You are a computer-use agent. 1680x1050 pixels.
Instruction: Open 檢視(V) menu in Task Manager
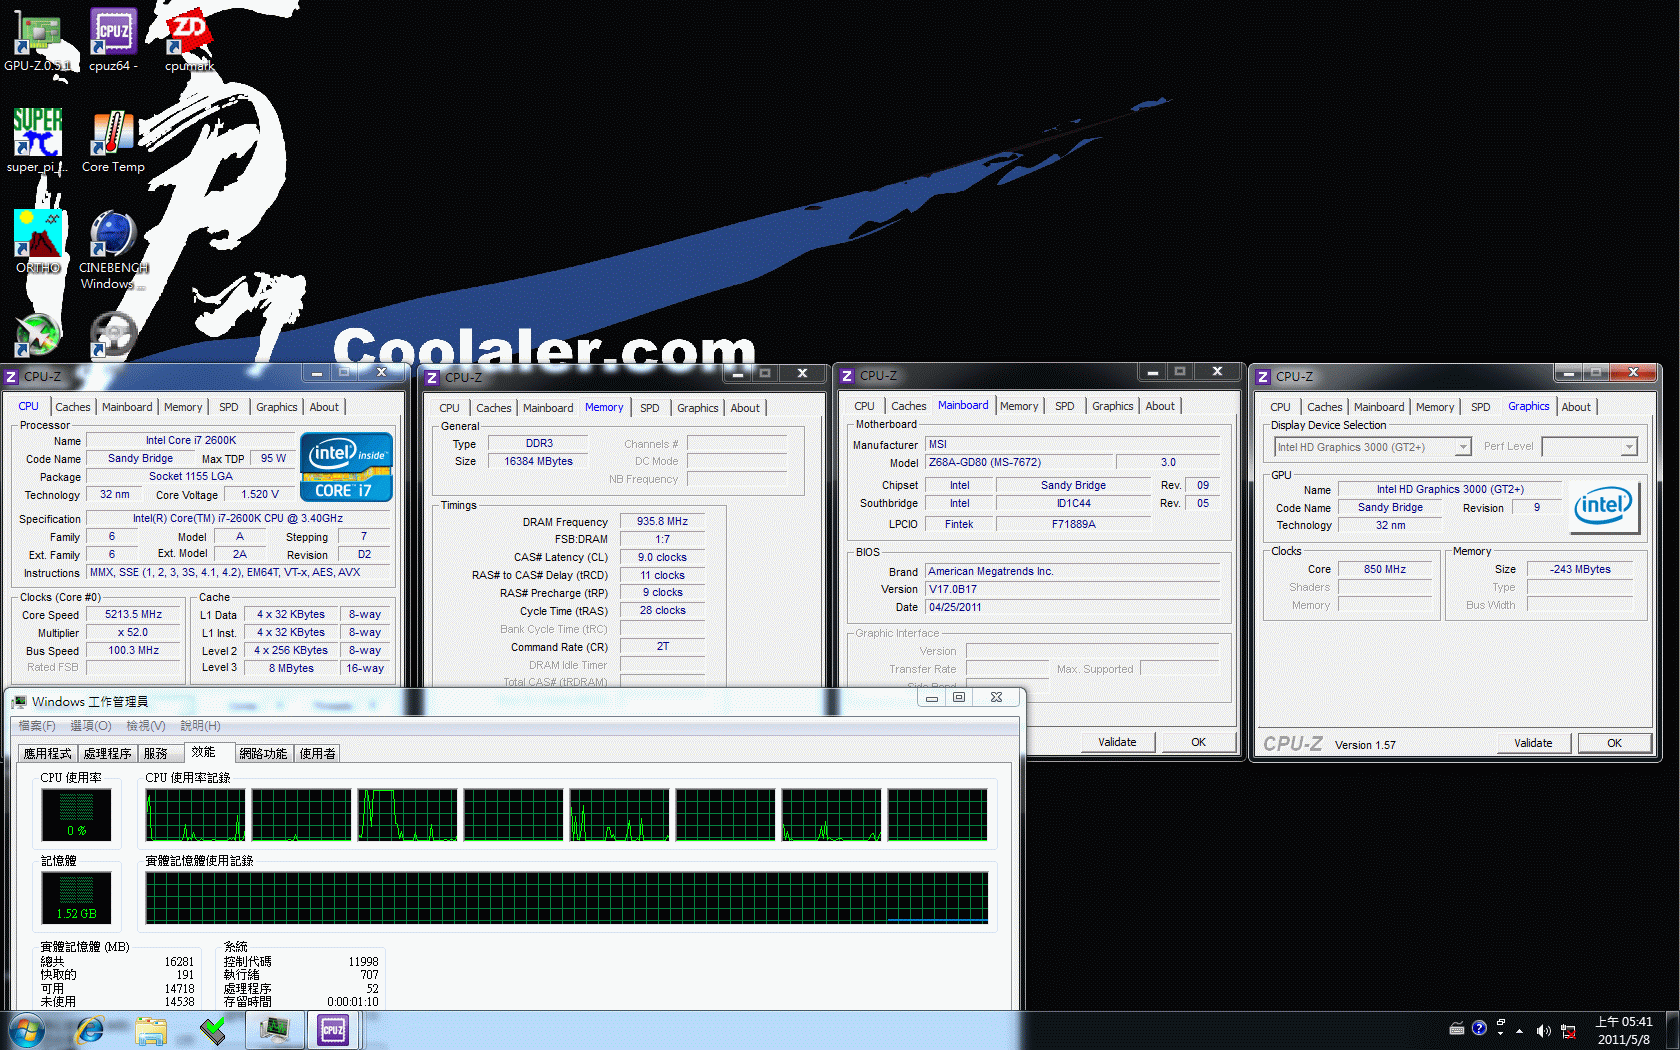(145, 726)
